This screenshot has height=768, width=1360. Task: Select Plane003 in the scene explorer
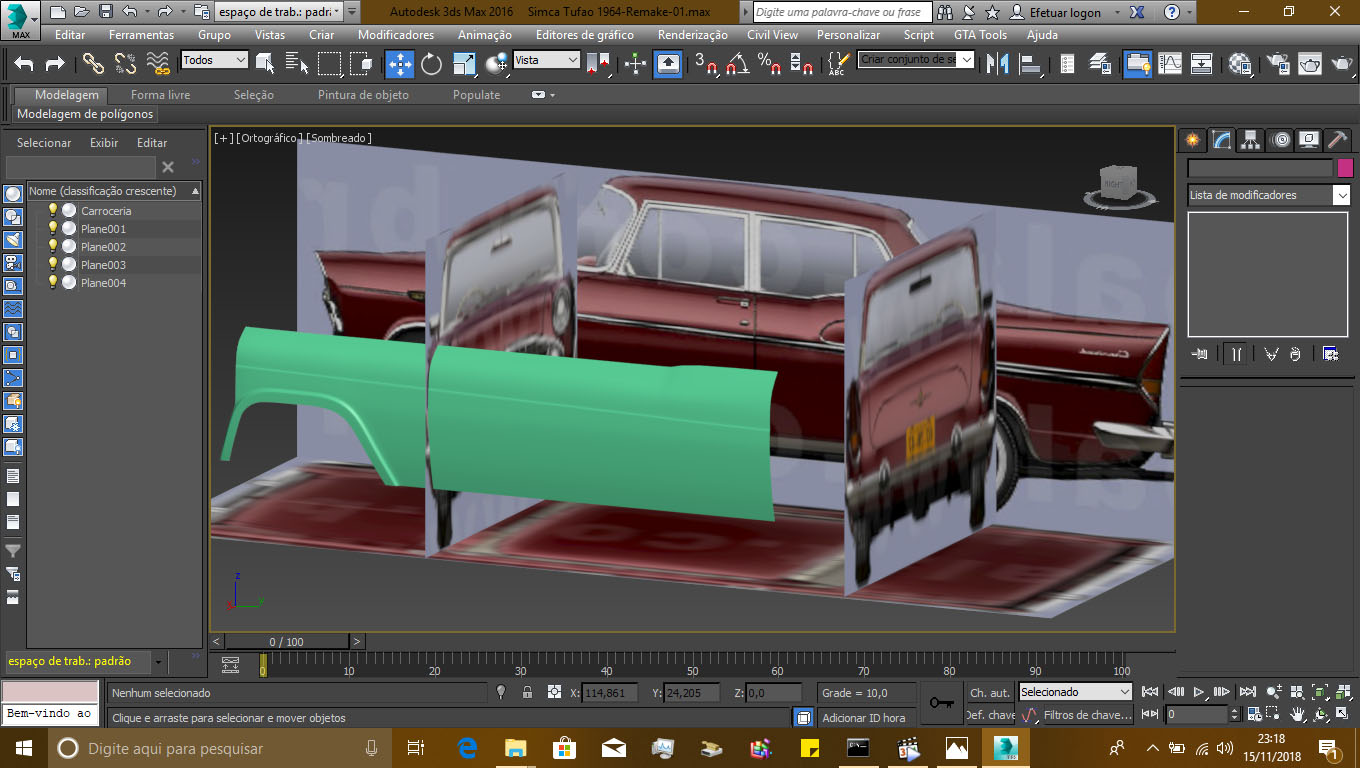(x=102, y=262)
